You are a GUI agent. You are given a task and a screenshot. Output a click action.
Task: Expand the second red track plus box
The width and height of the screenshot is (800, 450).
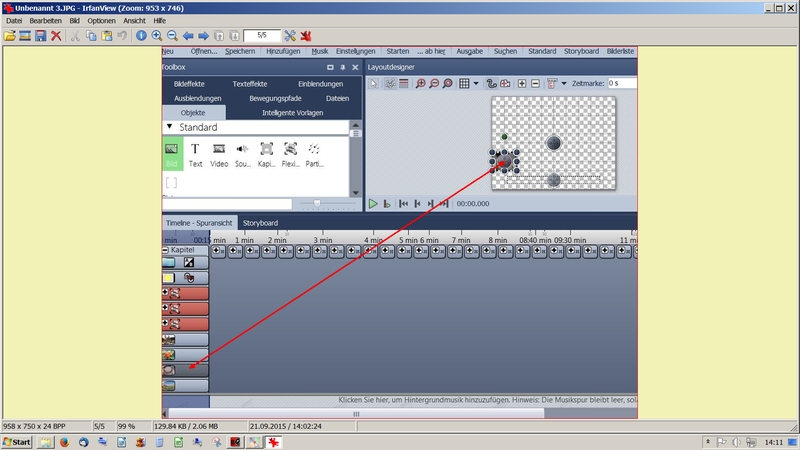click(x=166, y=309)
